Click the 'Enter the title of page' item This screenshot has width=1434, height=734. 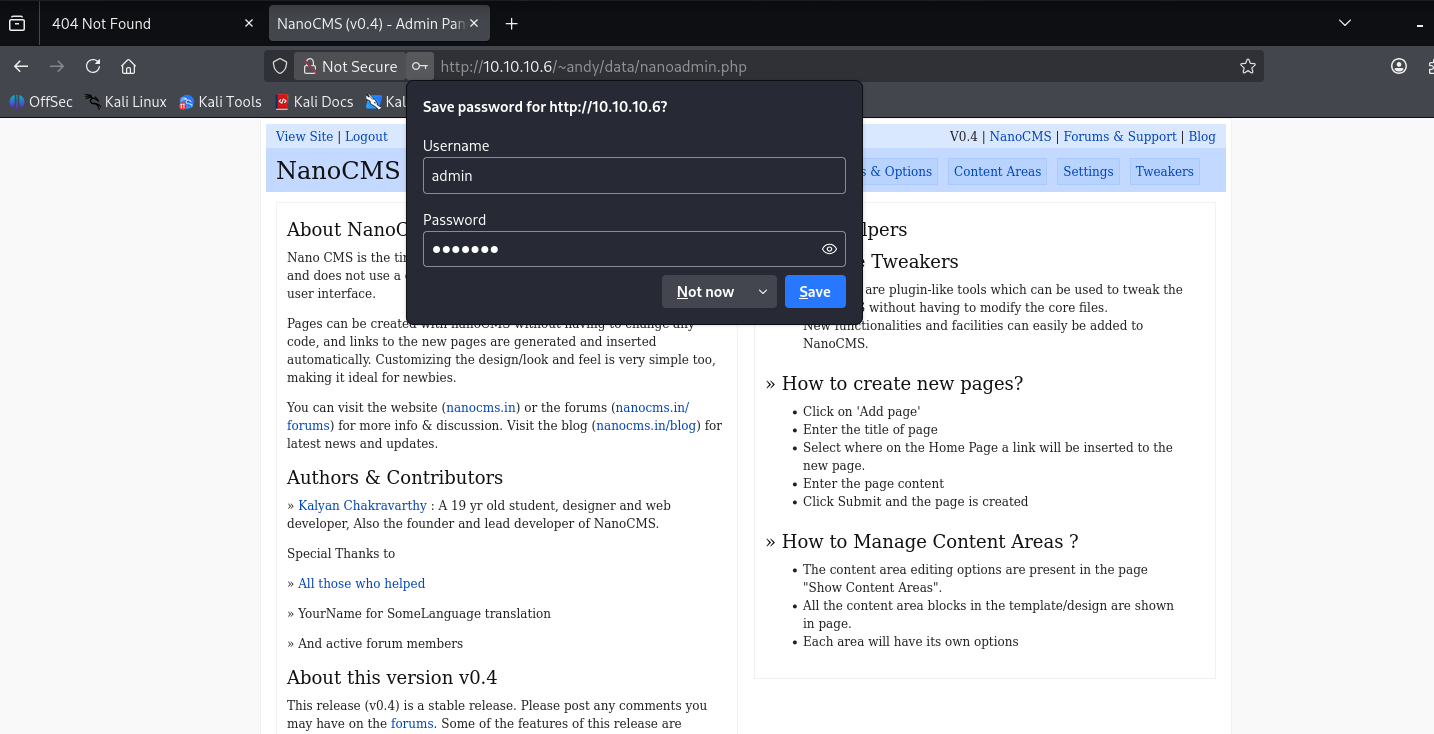coord(870,429)
